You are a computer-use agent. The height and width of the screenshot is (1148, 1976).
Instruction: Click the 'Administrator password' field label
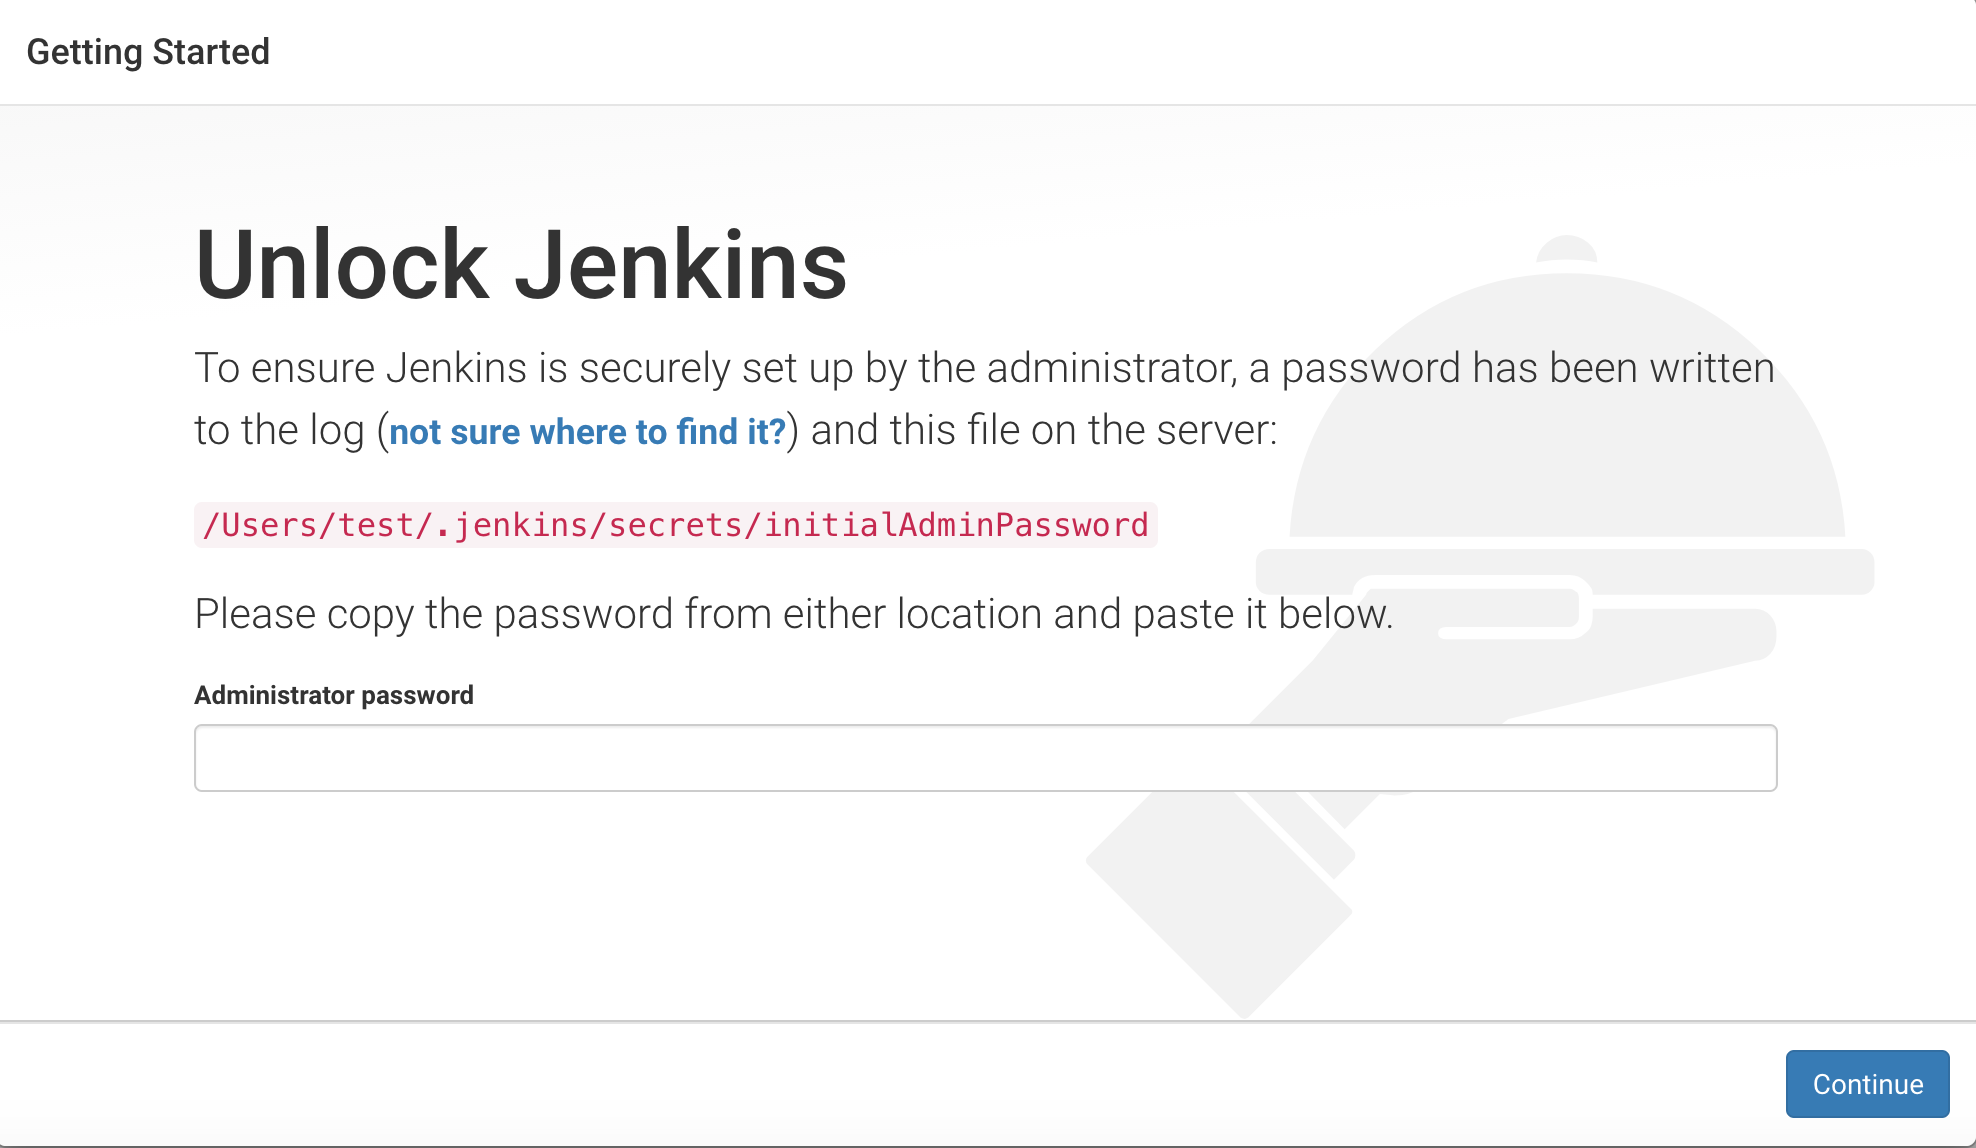pyautogui.click(x=334, y=694)
